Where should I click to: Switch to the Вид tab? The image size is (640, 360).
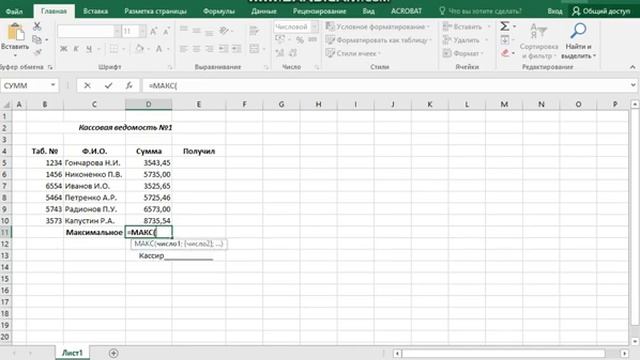tap(368, 11)
